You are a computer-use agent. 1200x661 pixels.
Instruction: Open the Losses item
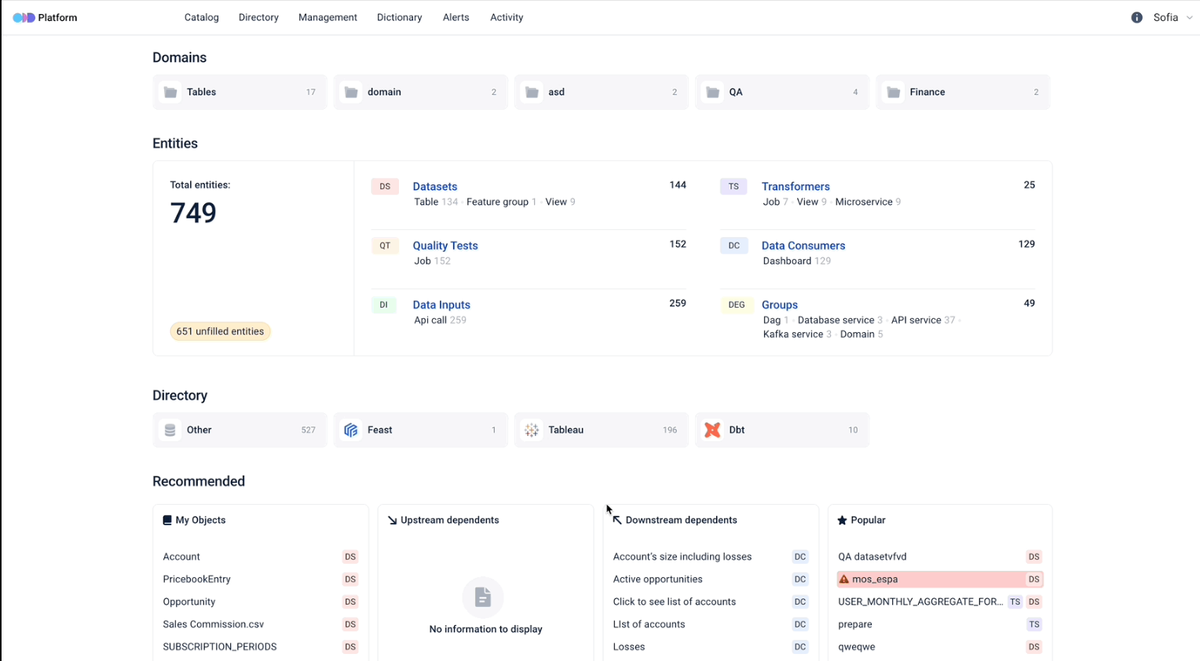pyautogui.click(x=629, y=647)
